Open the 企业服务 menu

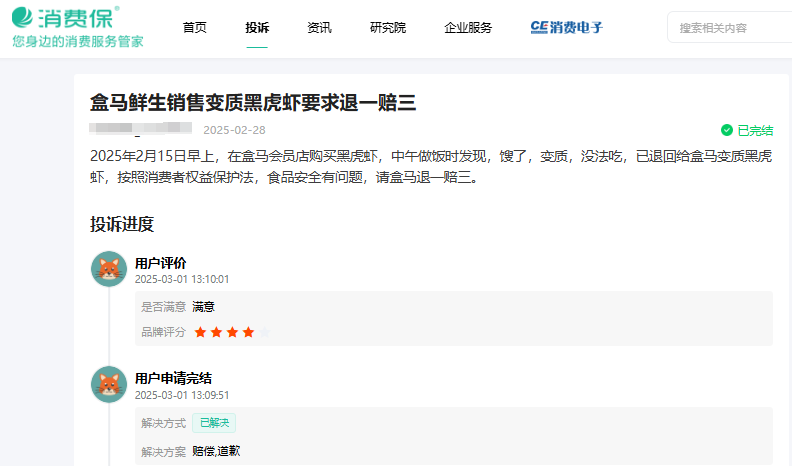(468, 27)
